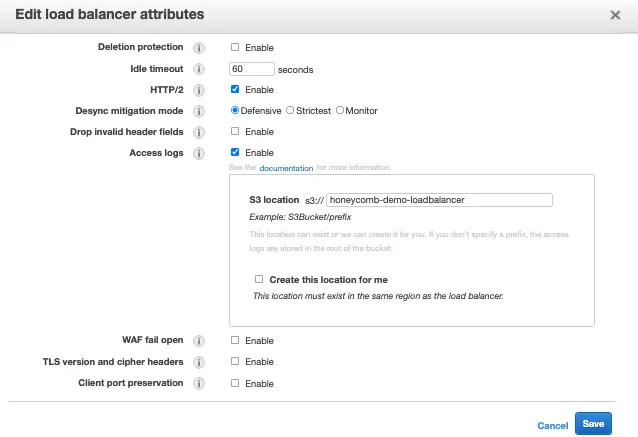Click info icon next to Deletion protection
638x437 pixels.
pyautogui.click(x=199, y=48)
